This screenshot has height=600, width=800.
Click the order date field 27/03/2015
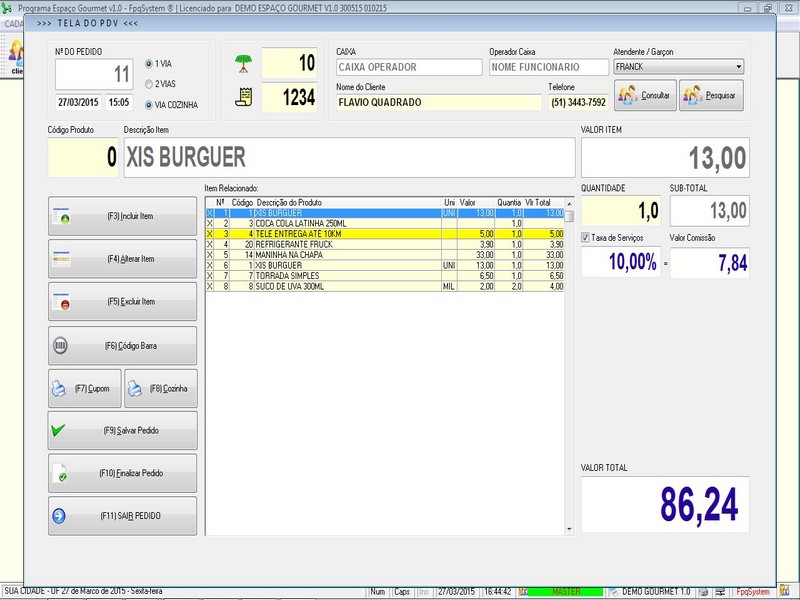[x=78, y=102]
